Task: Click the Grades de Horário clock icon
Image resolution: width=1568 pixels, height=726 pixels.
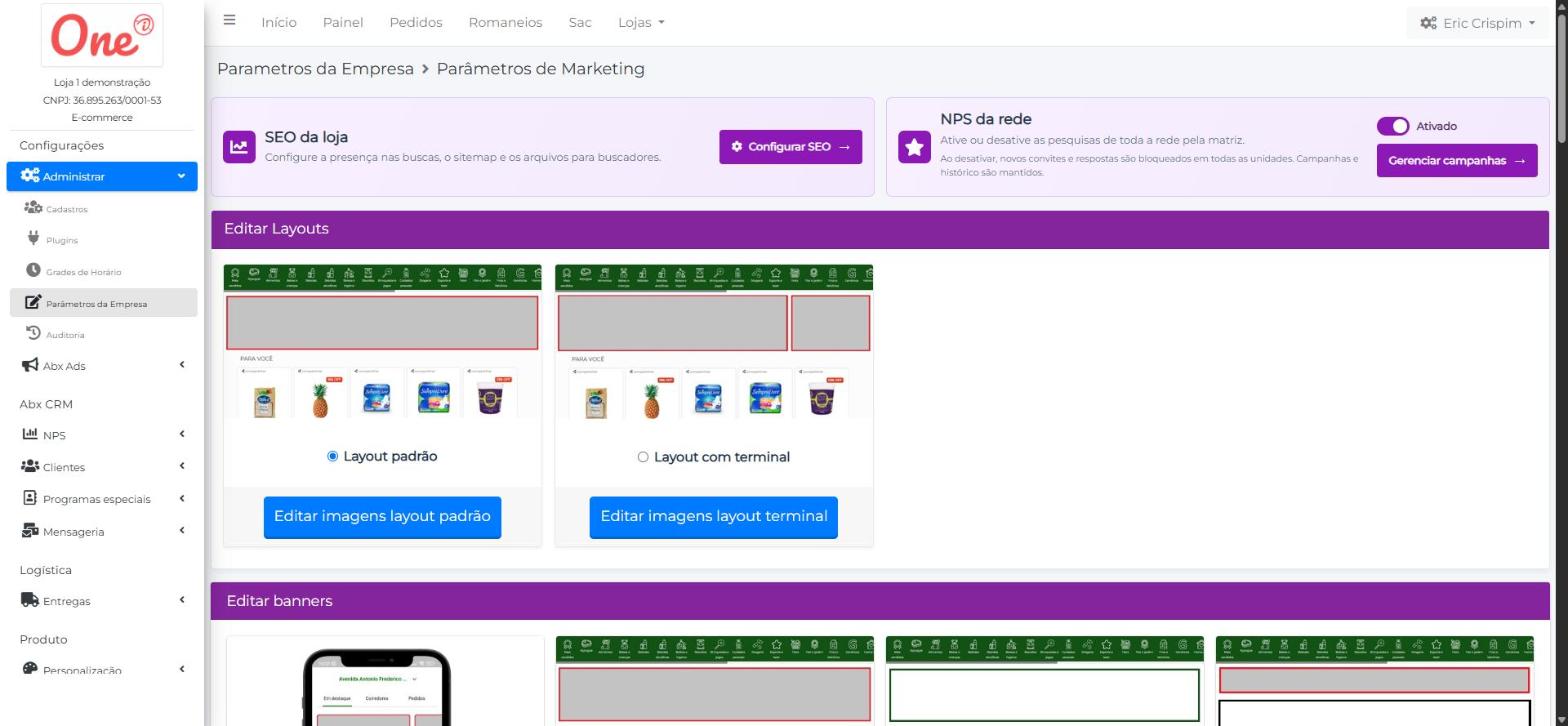Action: [x=33, y=271]
